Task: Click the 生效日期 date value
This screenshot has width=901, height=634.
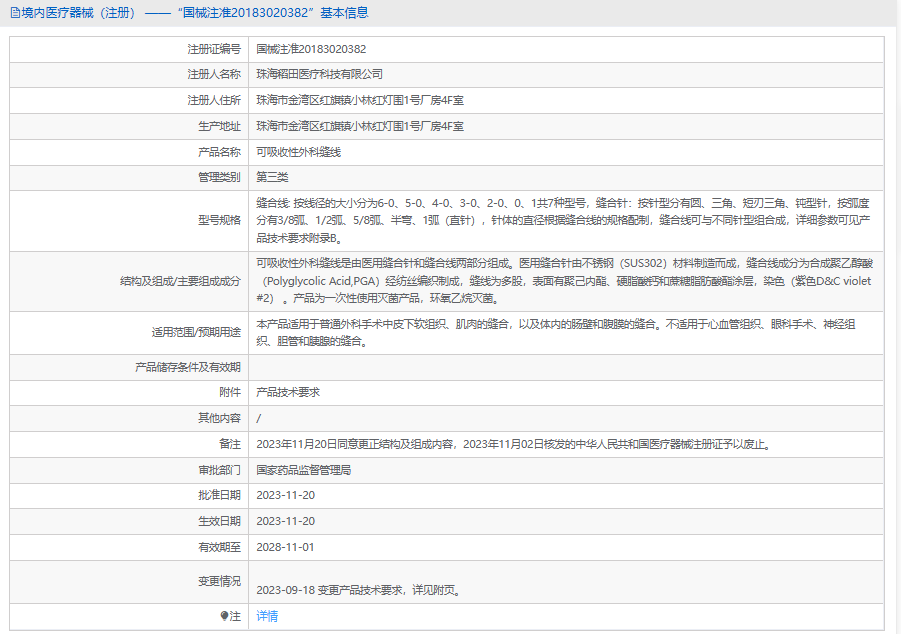Action: pos(285,522)
